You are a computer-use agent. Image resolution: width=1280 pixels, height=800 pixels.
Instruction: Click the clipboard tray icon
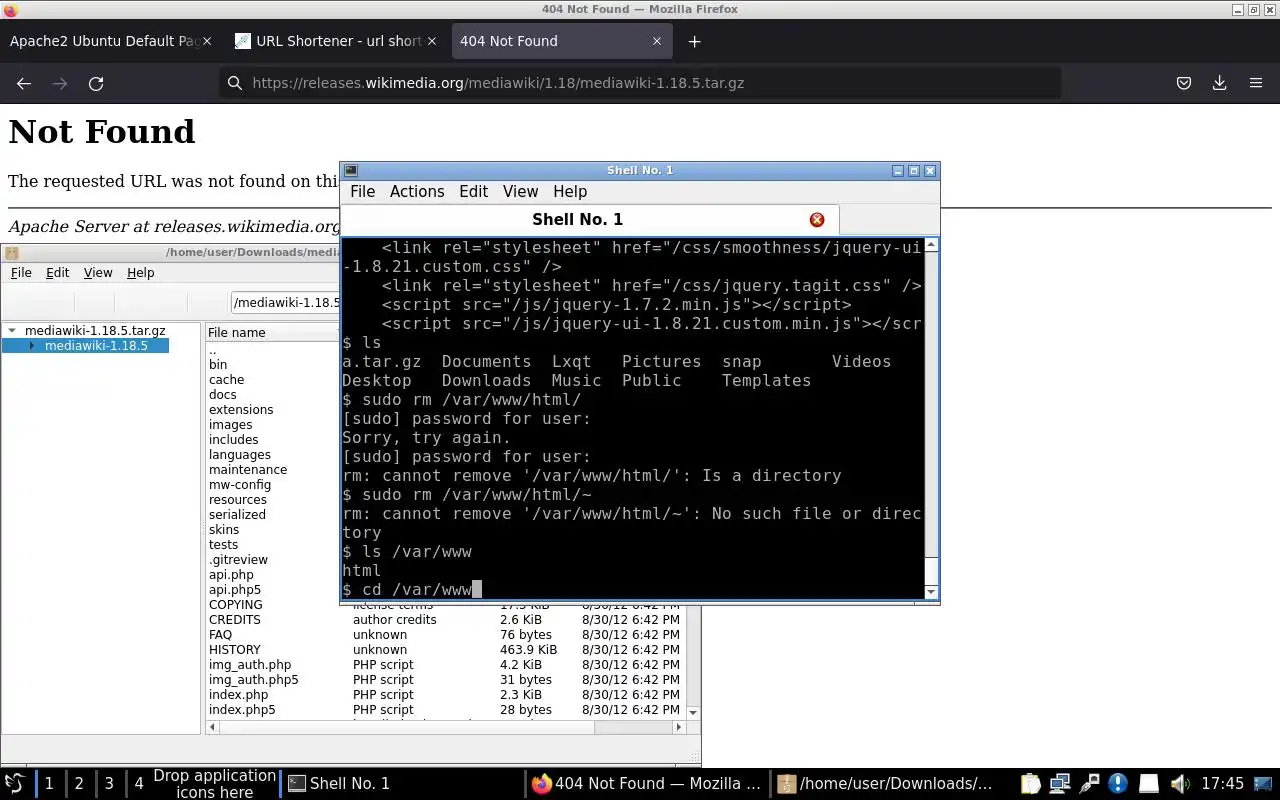(x=1030, y=784)
